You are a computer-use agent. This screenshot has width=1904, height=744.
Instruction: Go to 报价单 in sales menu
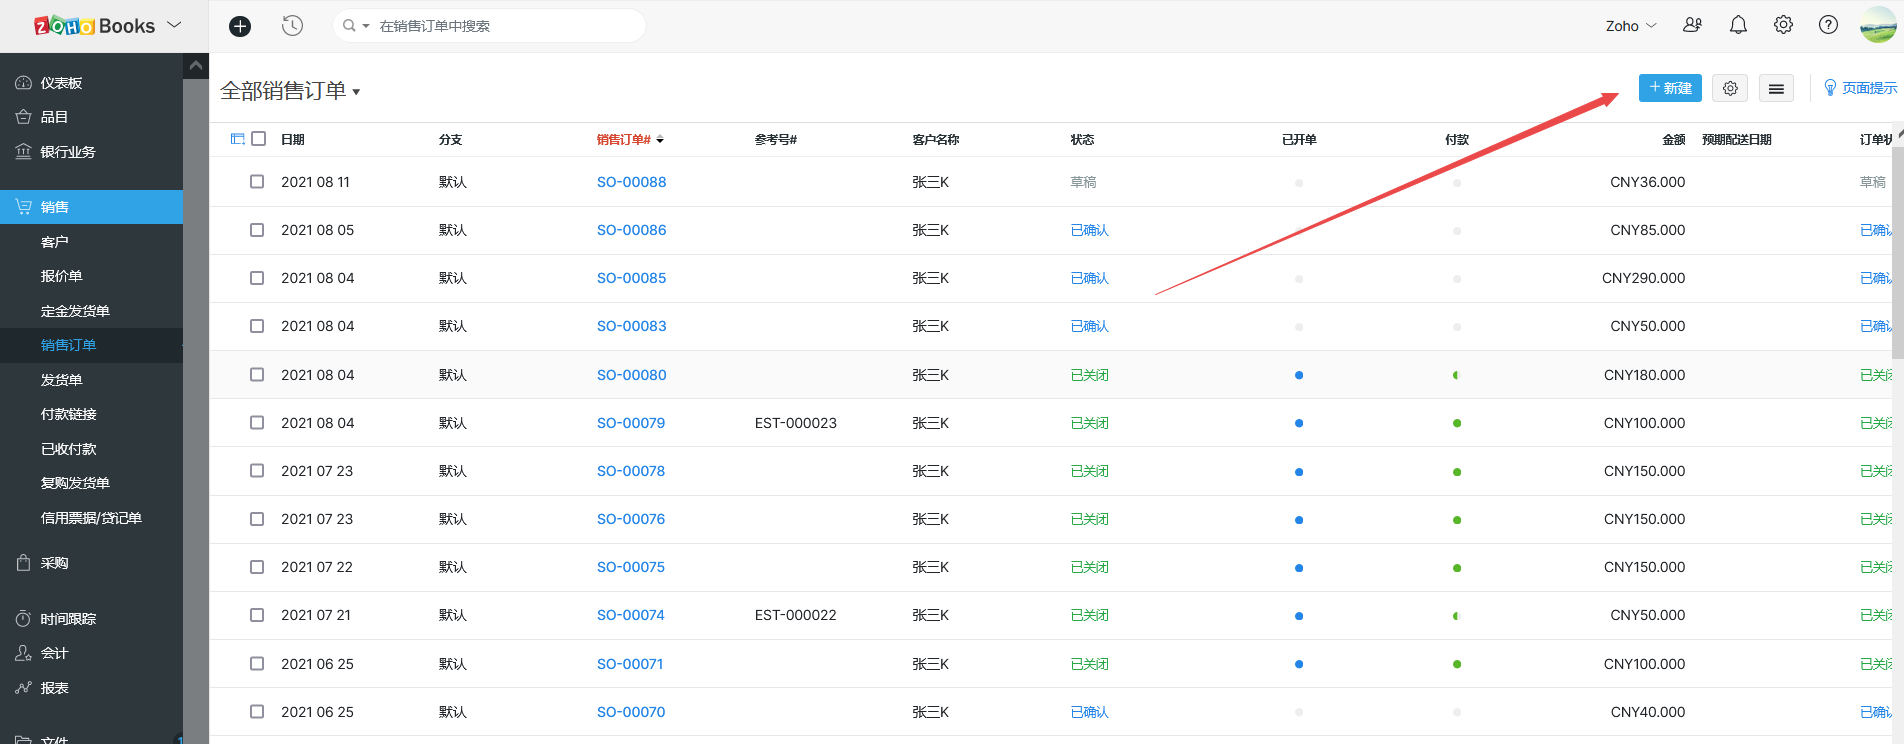coord(62,276)
